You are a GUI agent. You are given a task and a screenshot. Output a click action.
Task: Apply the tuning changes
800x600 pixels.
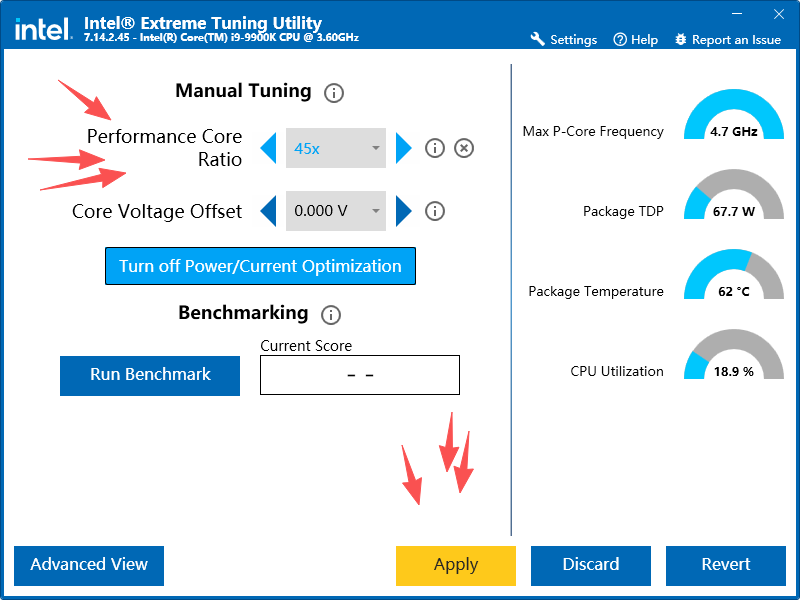[456, 565]
